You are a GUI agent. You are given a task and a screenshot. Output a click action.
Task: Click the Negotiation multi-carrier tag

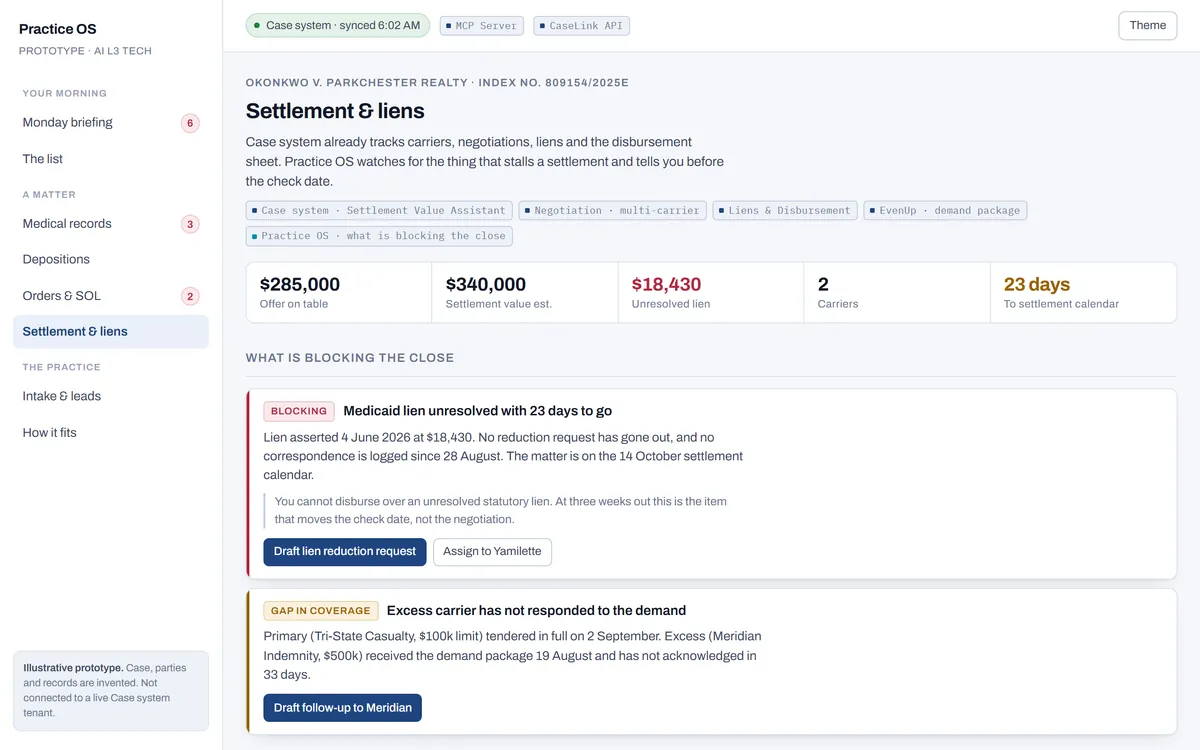pyautogui.click(x=613, y=211)
